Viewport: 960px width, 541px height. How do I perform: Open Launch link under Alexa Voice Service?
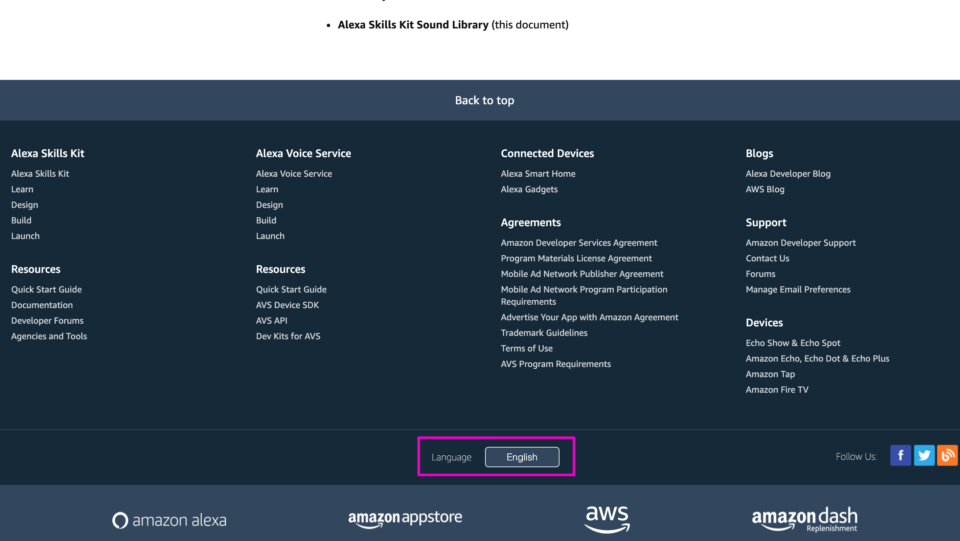pos(270,236)
